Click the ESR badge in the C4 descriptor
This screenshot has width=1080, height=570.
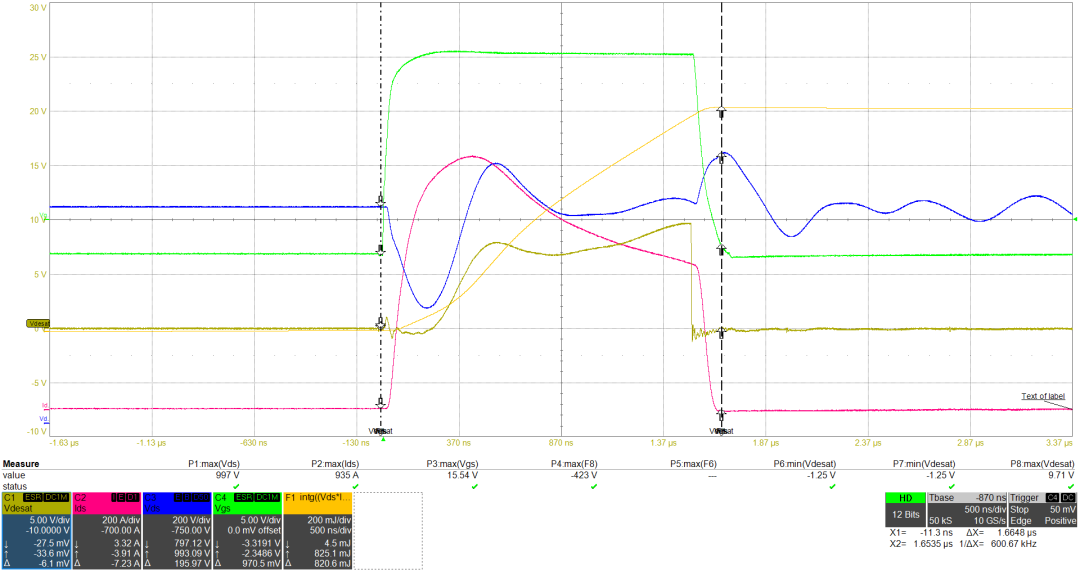click(x=244, y=497)
